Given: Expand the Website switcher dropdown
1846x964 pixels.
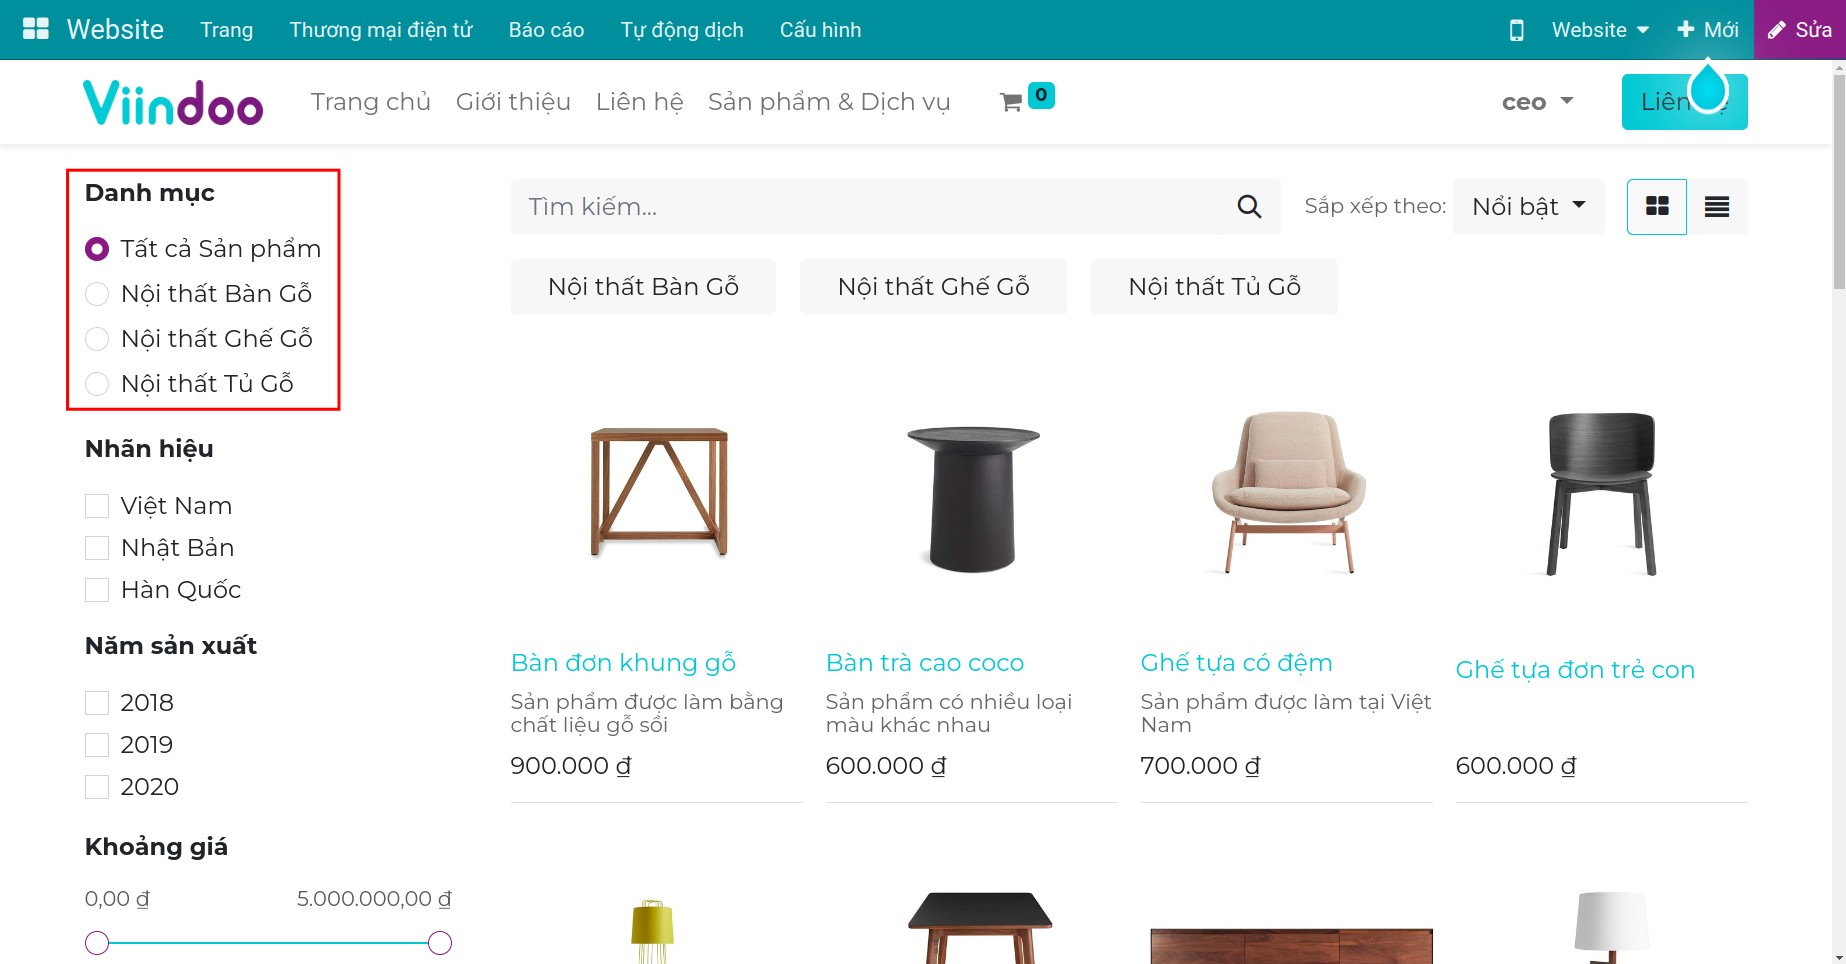Looking at the screenshot, I should (1599, 30).
